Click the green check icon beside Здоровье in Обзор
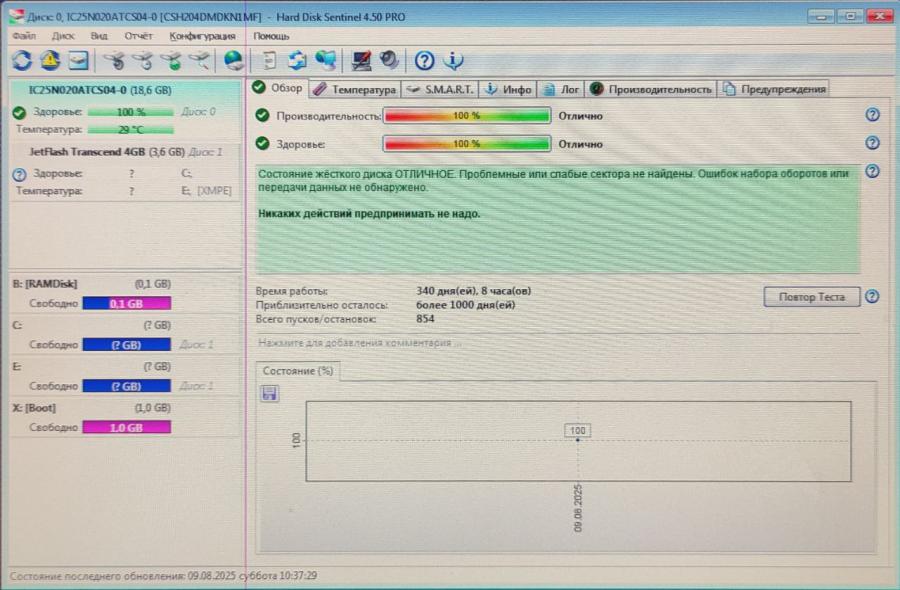The width and height of the screenshot is (900, 590). pyautogui.click(x=262, y=143)
